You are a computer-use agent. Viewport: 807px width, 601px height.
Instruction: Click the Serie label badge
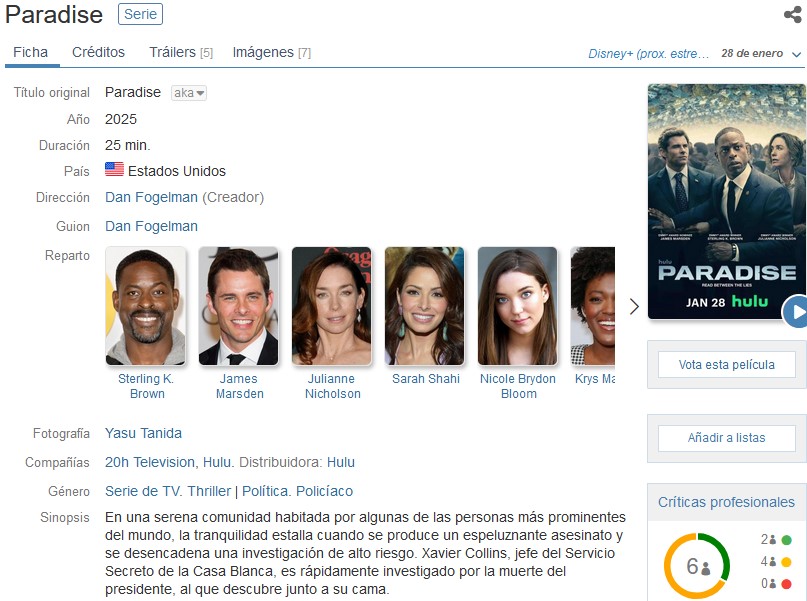pyautogui.click(x=141, y=14)
